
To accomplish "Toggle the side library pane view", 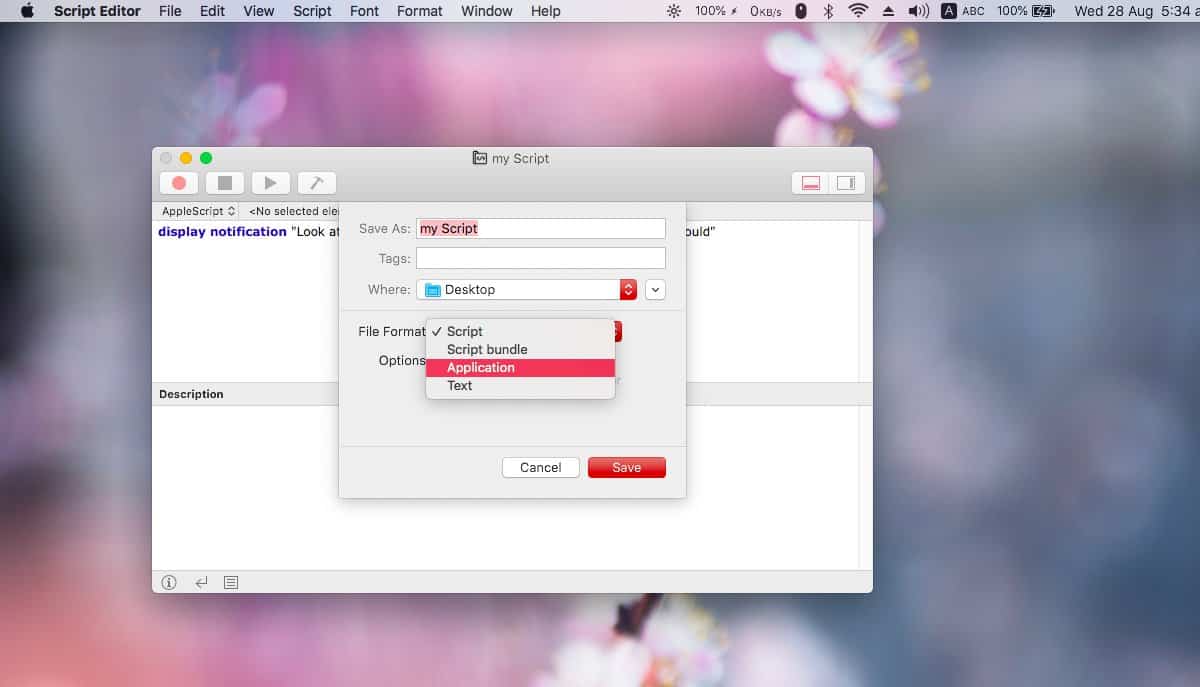I will [846, 183].
